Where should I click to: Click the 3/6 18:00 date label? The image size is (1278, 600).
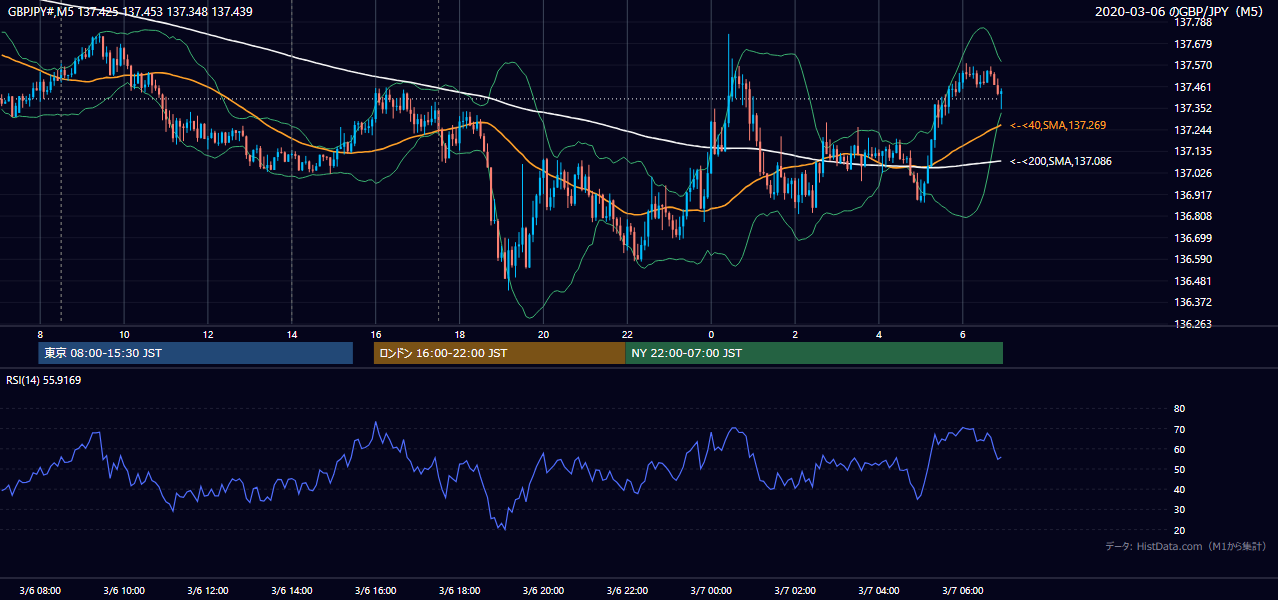point(460,590)
